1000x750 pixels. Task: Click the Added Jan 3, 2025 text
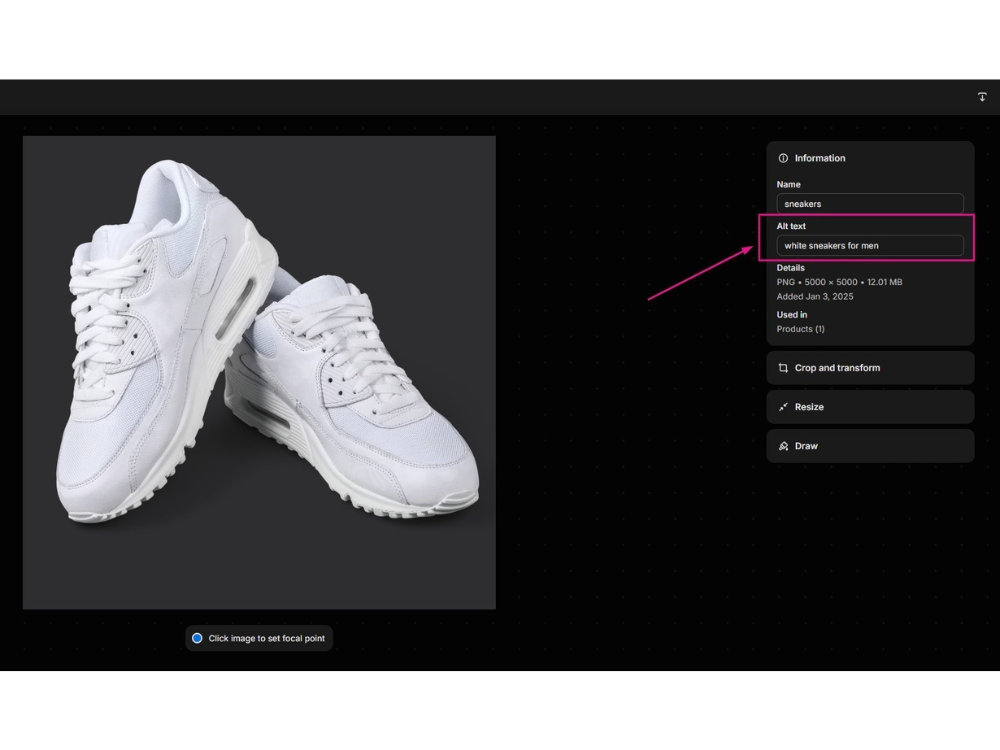coord(814,297)
